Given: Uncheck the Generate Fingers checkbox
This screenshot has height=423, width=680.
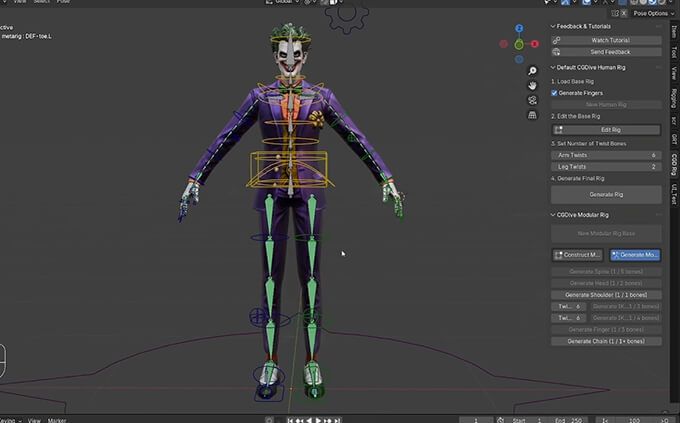Looking at the screenshot, I should (x=555, y=93).
